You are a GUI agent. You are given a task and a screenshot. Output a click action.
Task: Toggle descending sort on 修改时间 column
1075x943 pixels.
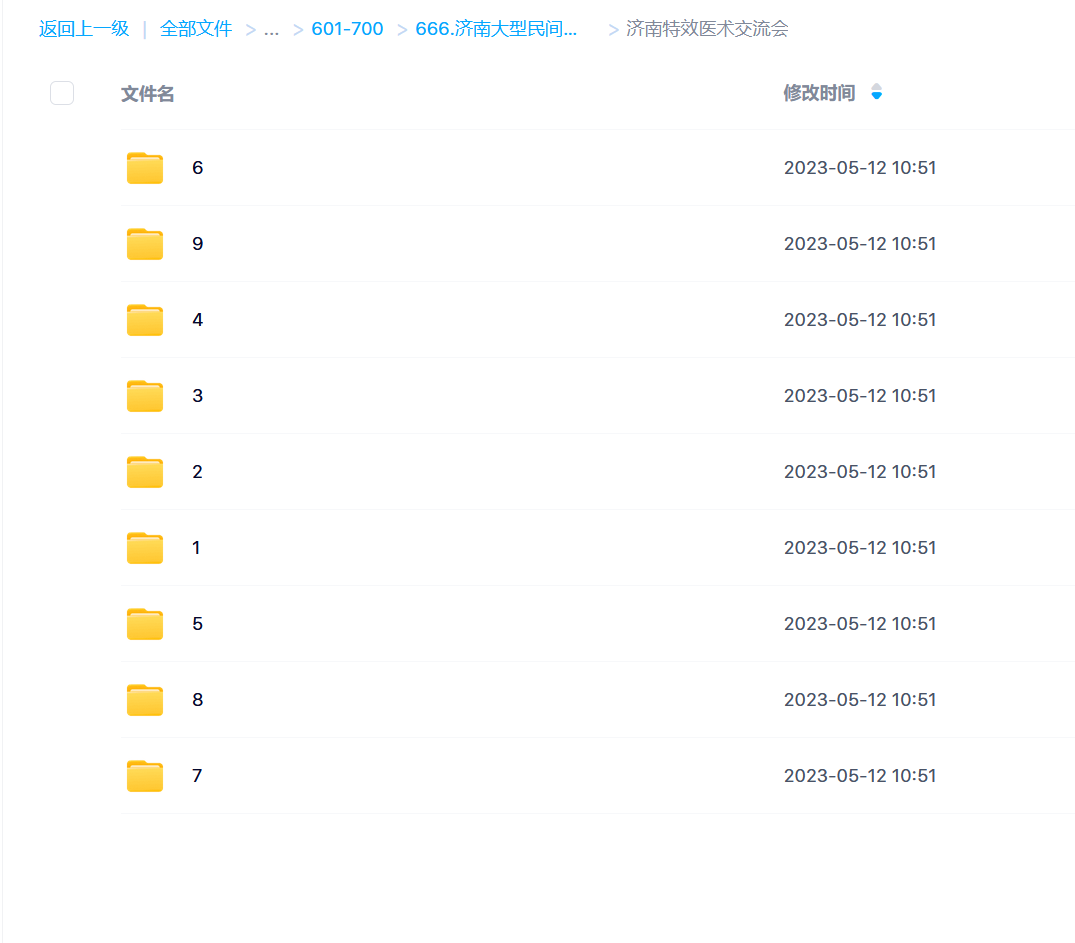coord(875,97)
